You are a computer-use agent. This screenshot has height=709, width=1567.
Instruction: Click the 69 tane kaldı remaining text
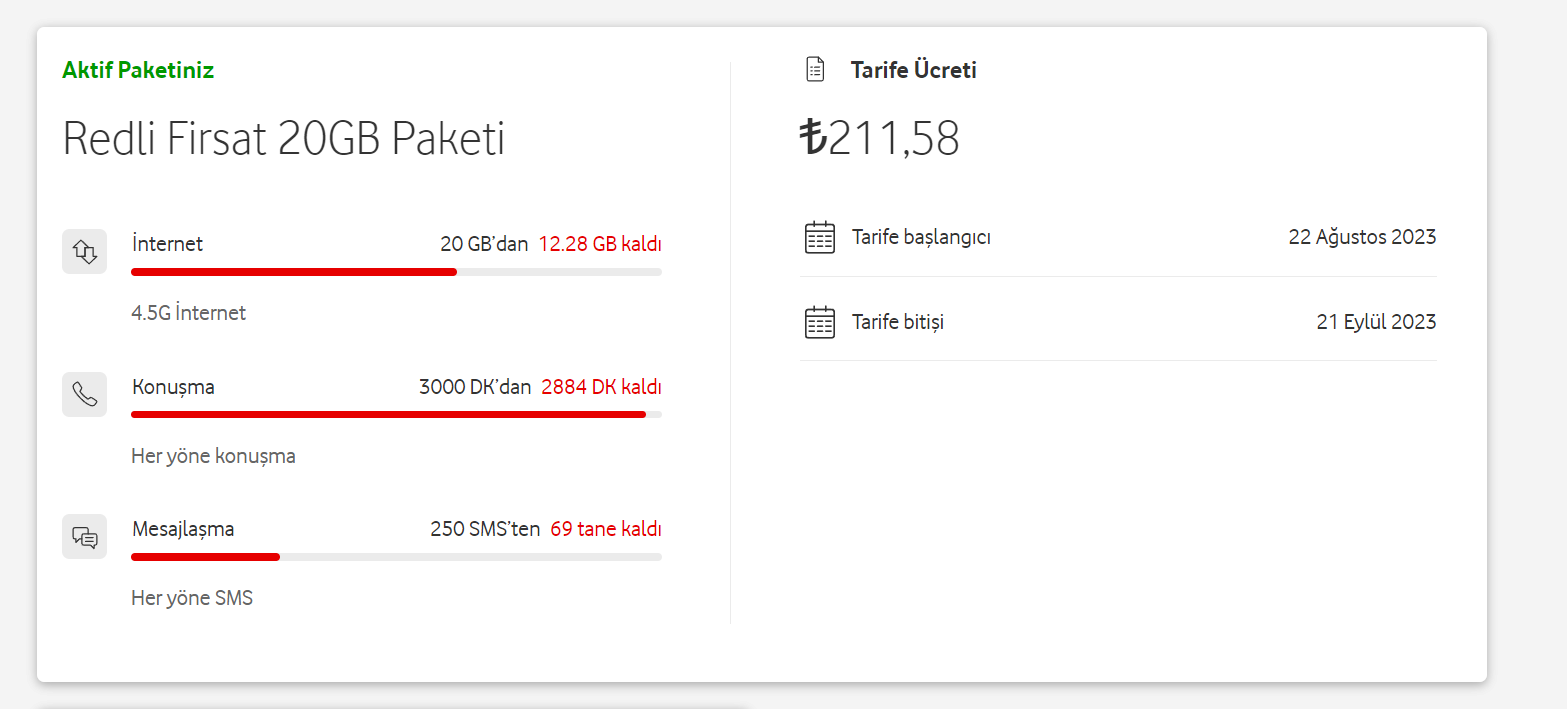click(x=606, y=529)
